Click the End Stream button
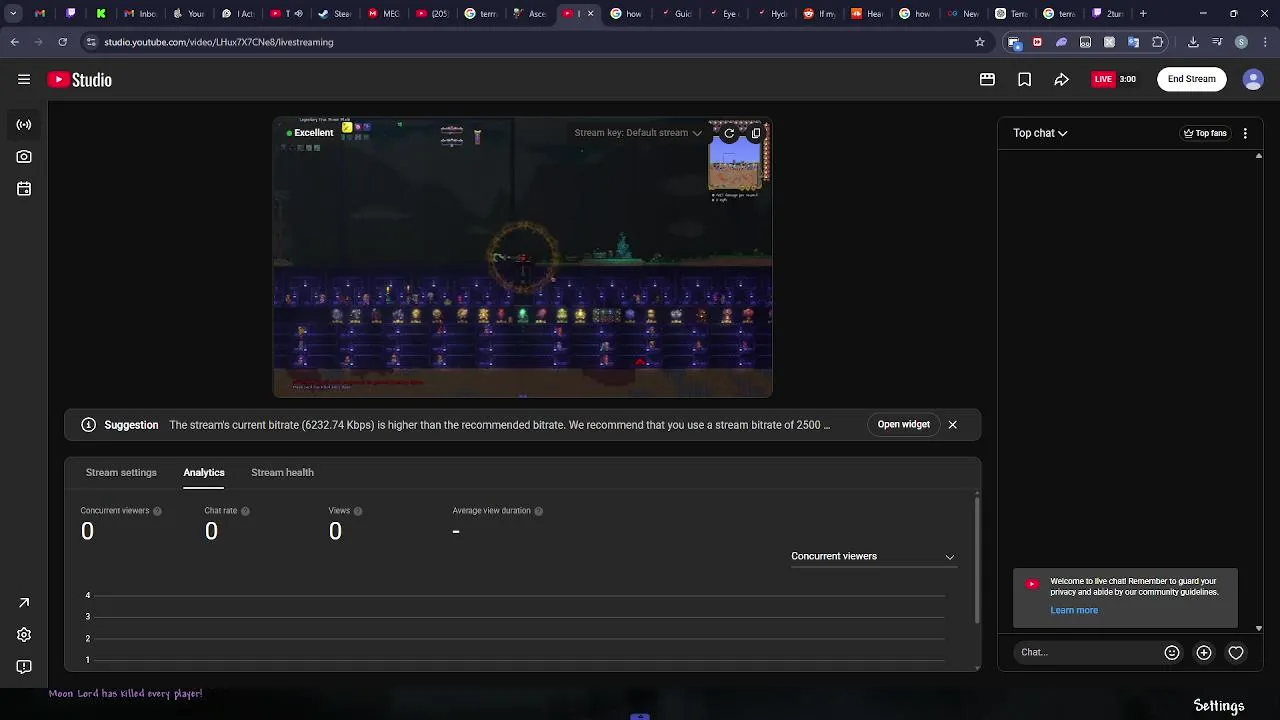1280x720 pixels. coord(1192,79)
